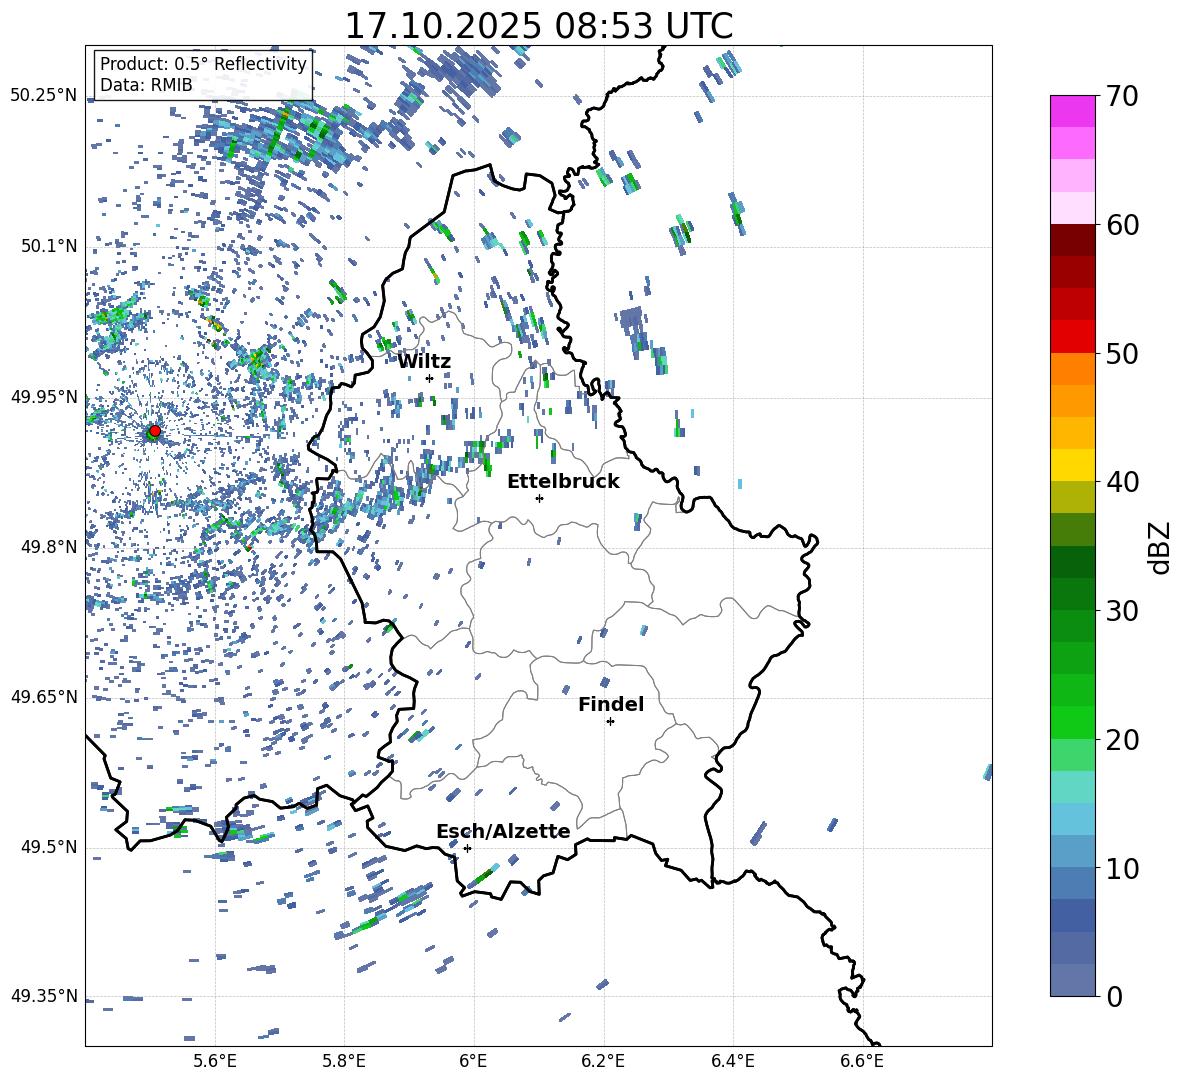Click the latitude label '50.25°N'

click(44, 96)
